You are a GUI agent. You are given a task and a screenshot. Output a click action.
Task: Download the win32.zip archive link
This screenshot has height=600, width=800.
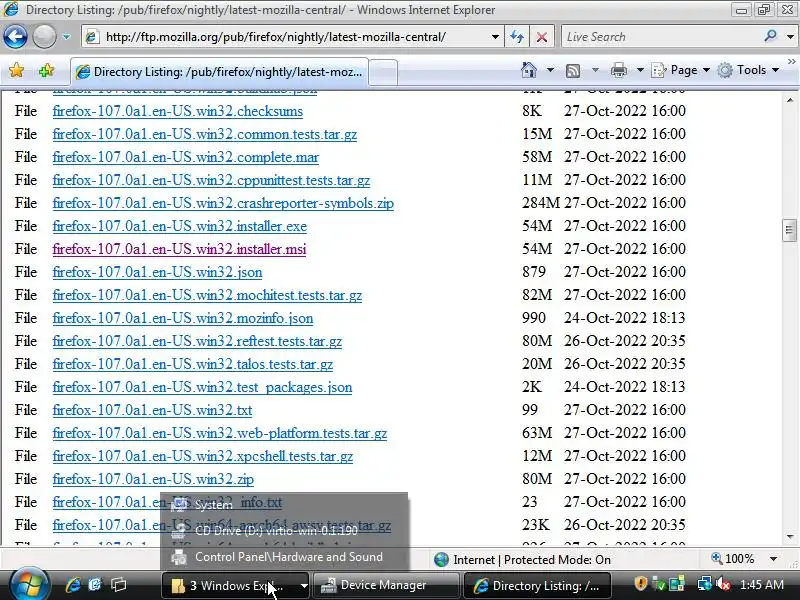coord(153,479)
